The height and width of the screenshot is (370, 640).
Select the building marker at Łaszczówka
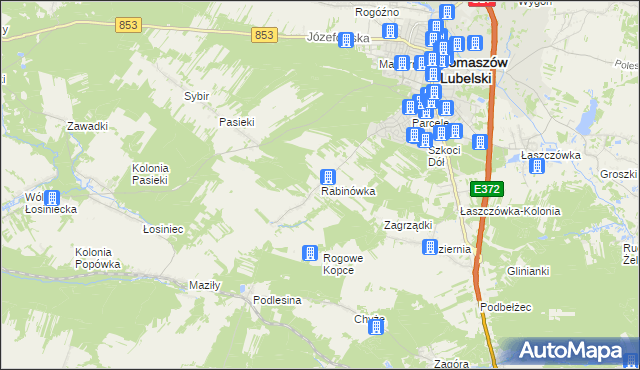pyautogui.click(x=537, y=166)
